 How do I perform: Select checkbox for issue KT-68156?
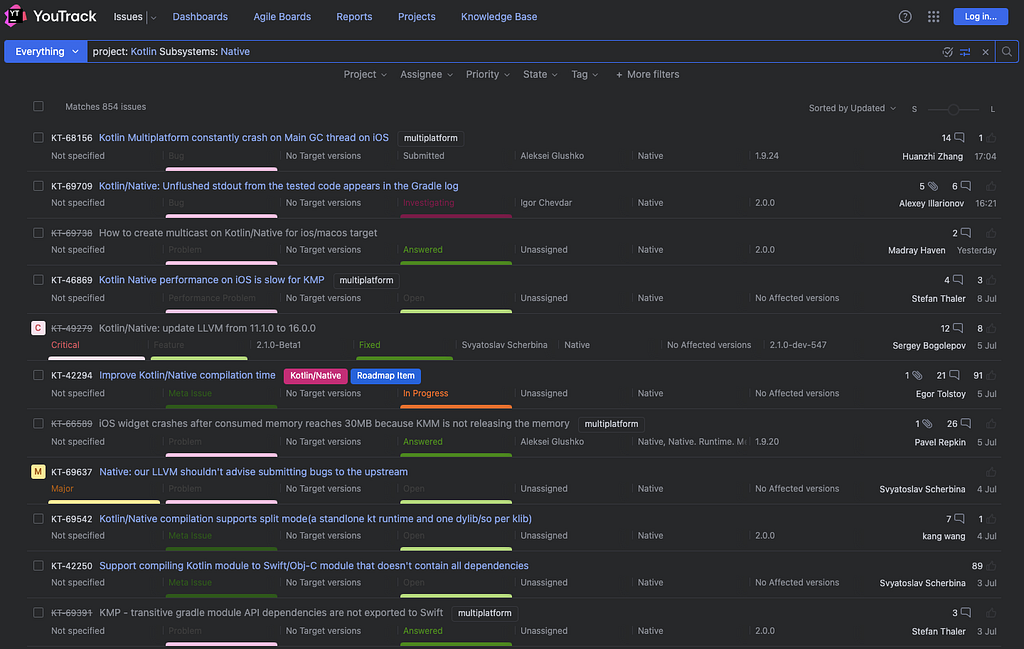pyautogui.click(x=39, y=137)
